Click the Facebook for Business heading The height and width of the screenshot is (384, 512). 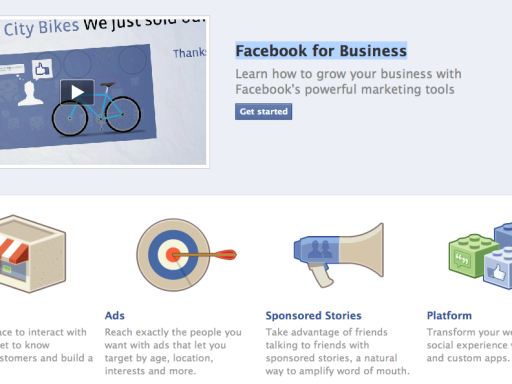click(x=321, y=51)
